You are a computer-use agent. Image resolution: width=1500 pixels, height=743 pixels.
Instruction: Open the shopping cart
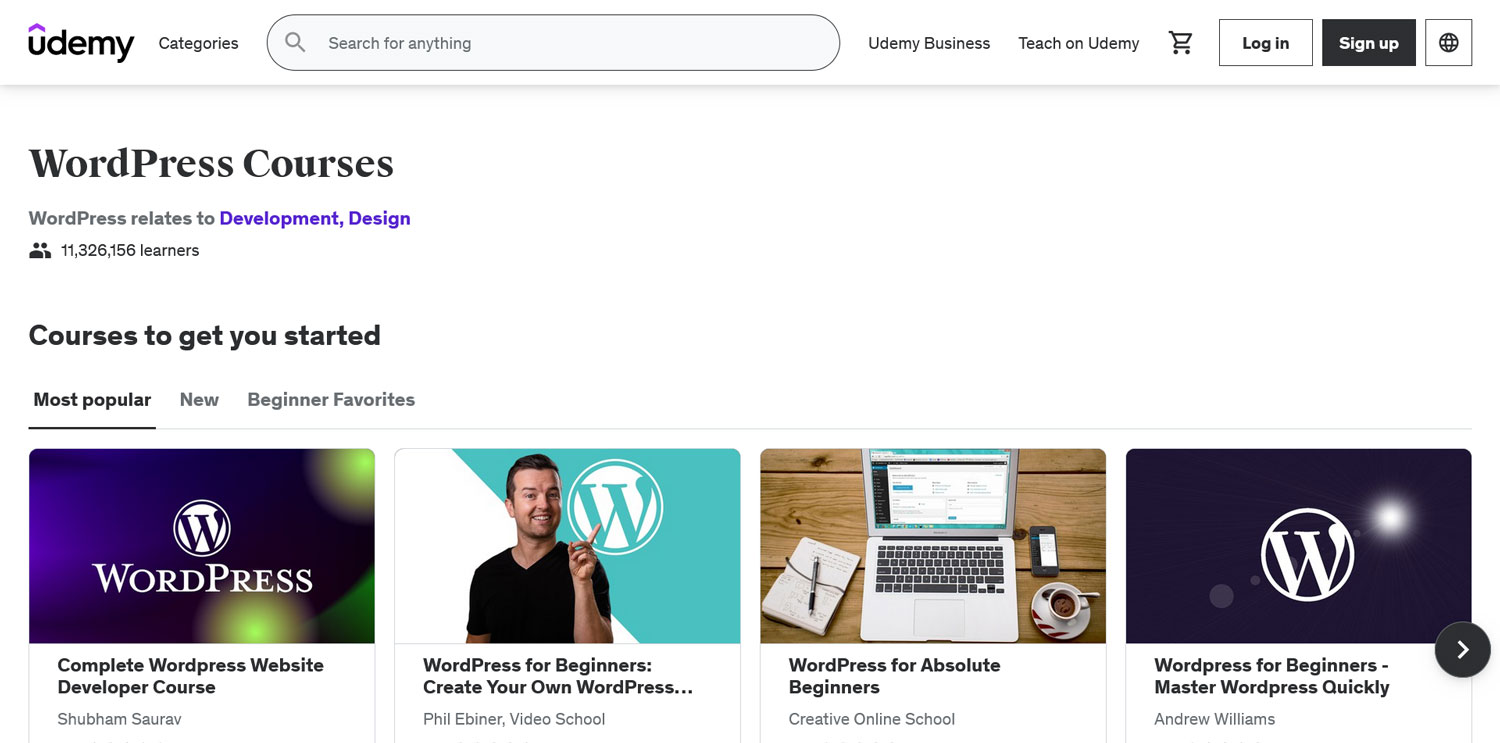(1181, 43)
